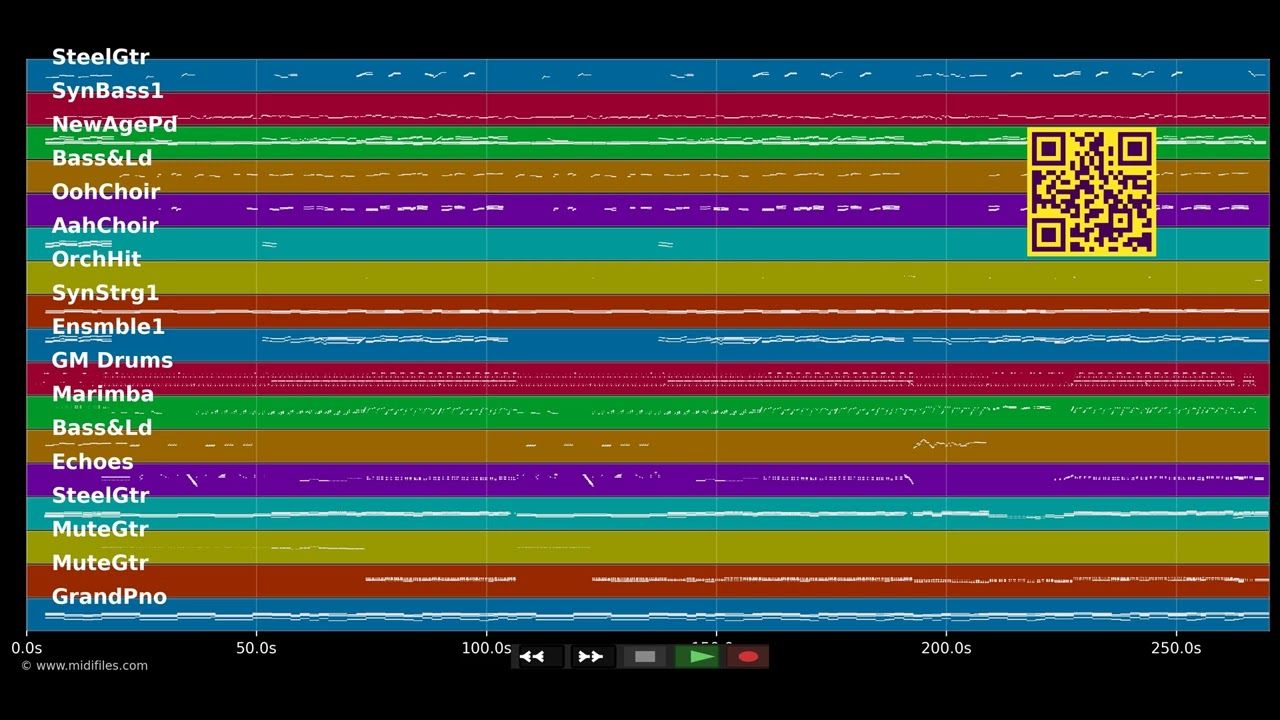This screenshot has width=1280, height=720.
Task: Stop playback with the square stop button
Action: click(x=645, y=657)
